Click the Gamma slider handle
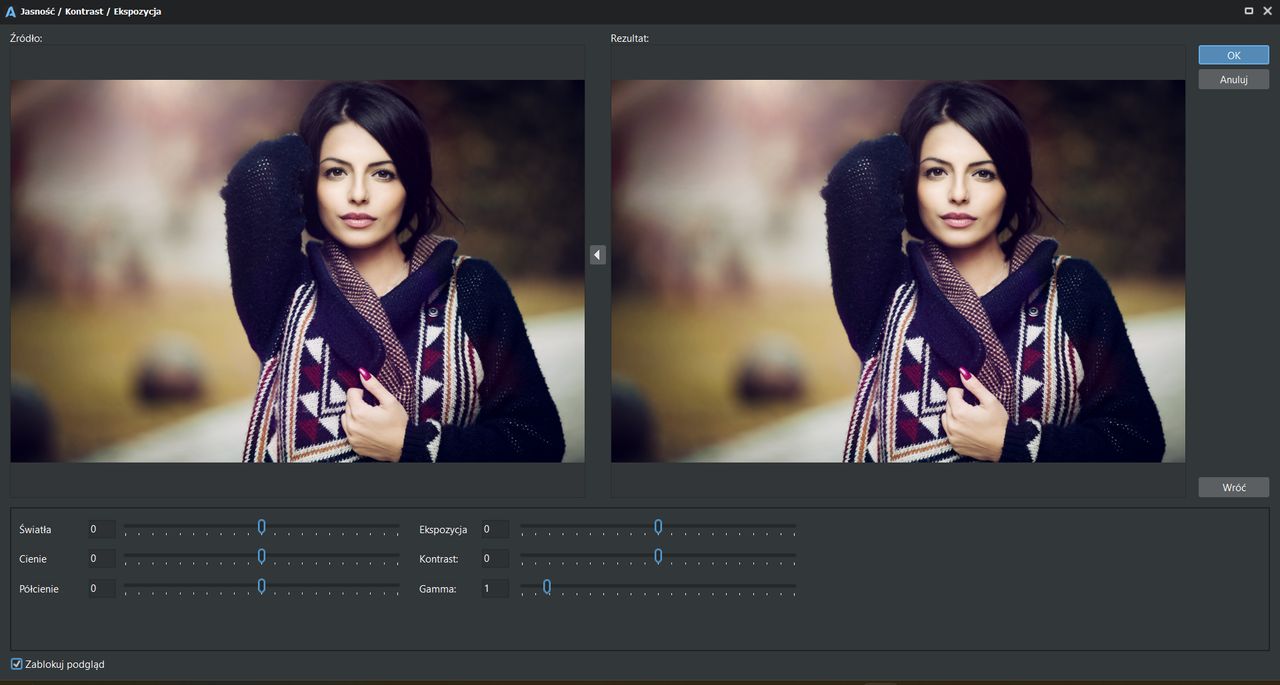This screenshot has height=685, width=1280. tap(547, 587)
